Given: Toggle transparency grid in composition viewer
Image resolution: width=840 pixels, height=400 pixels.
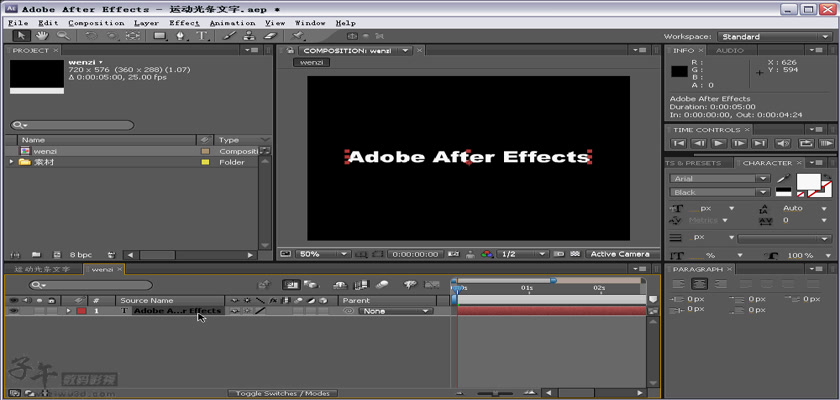Looking at the screenshot, I should point(575,254).
